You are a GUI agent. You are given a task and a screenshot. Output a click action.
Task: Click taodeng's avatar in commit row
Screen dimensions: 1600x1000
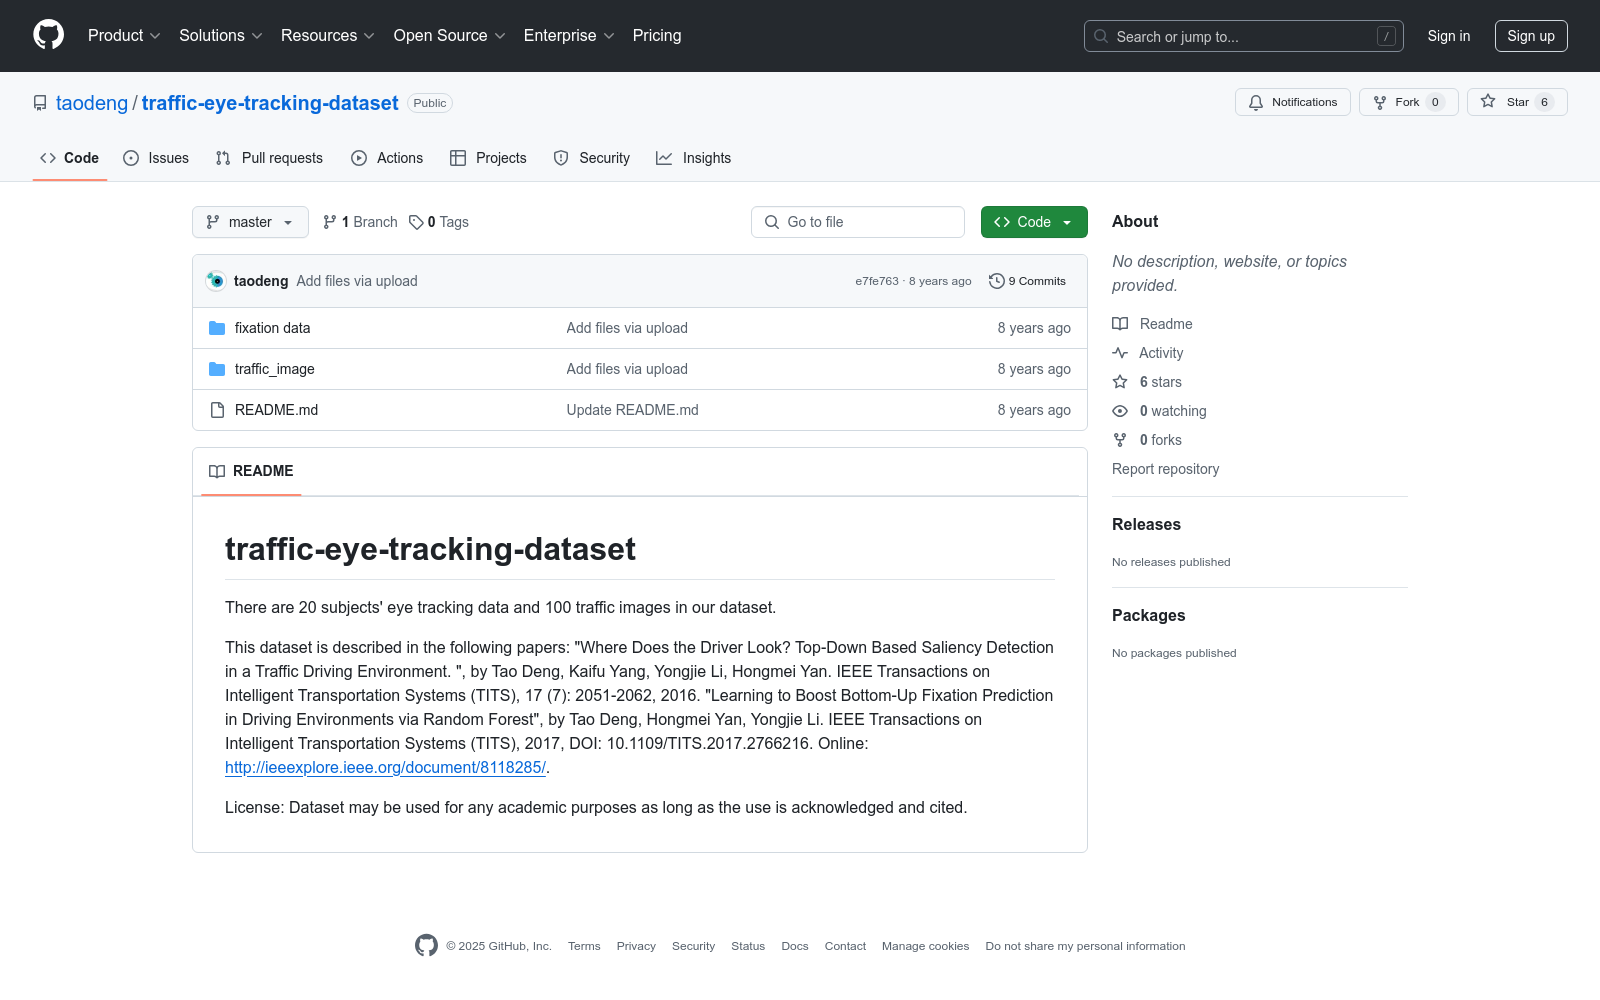(216, 281)
